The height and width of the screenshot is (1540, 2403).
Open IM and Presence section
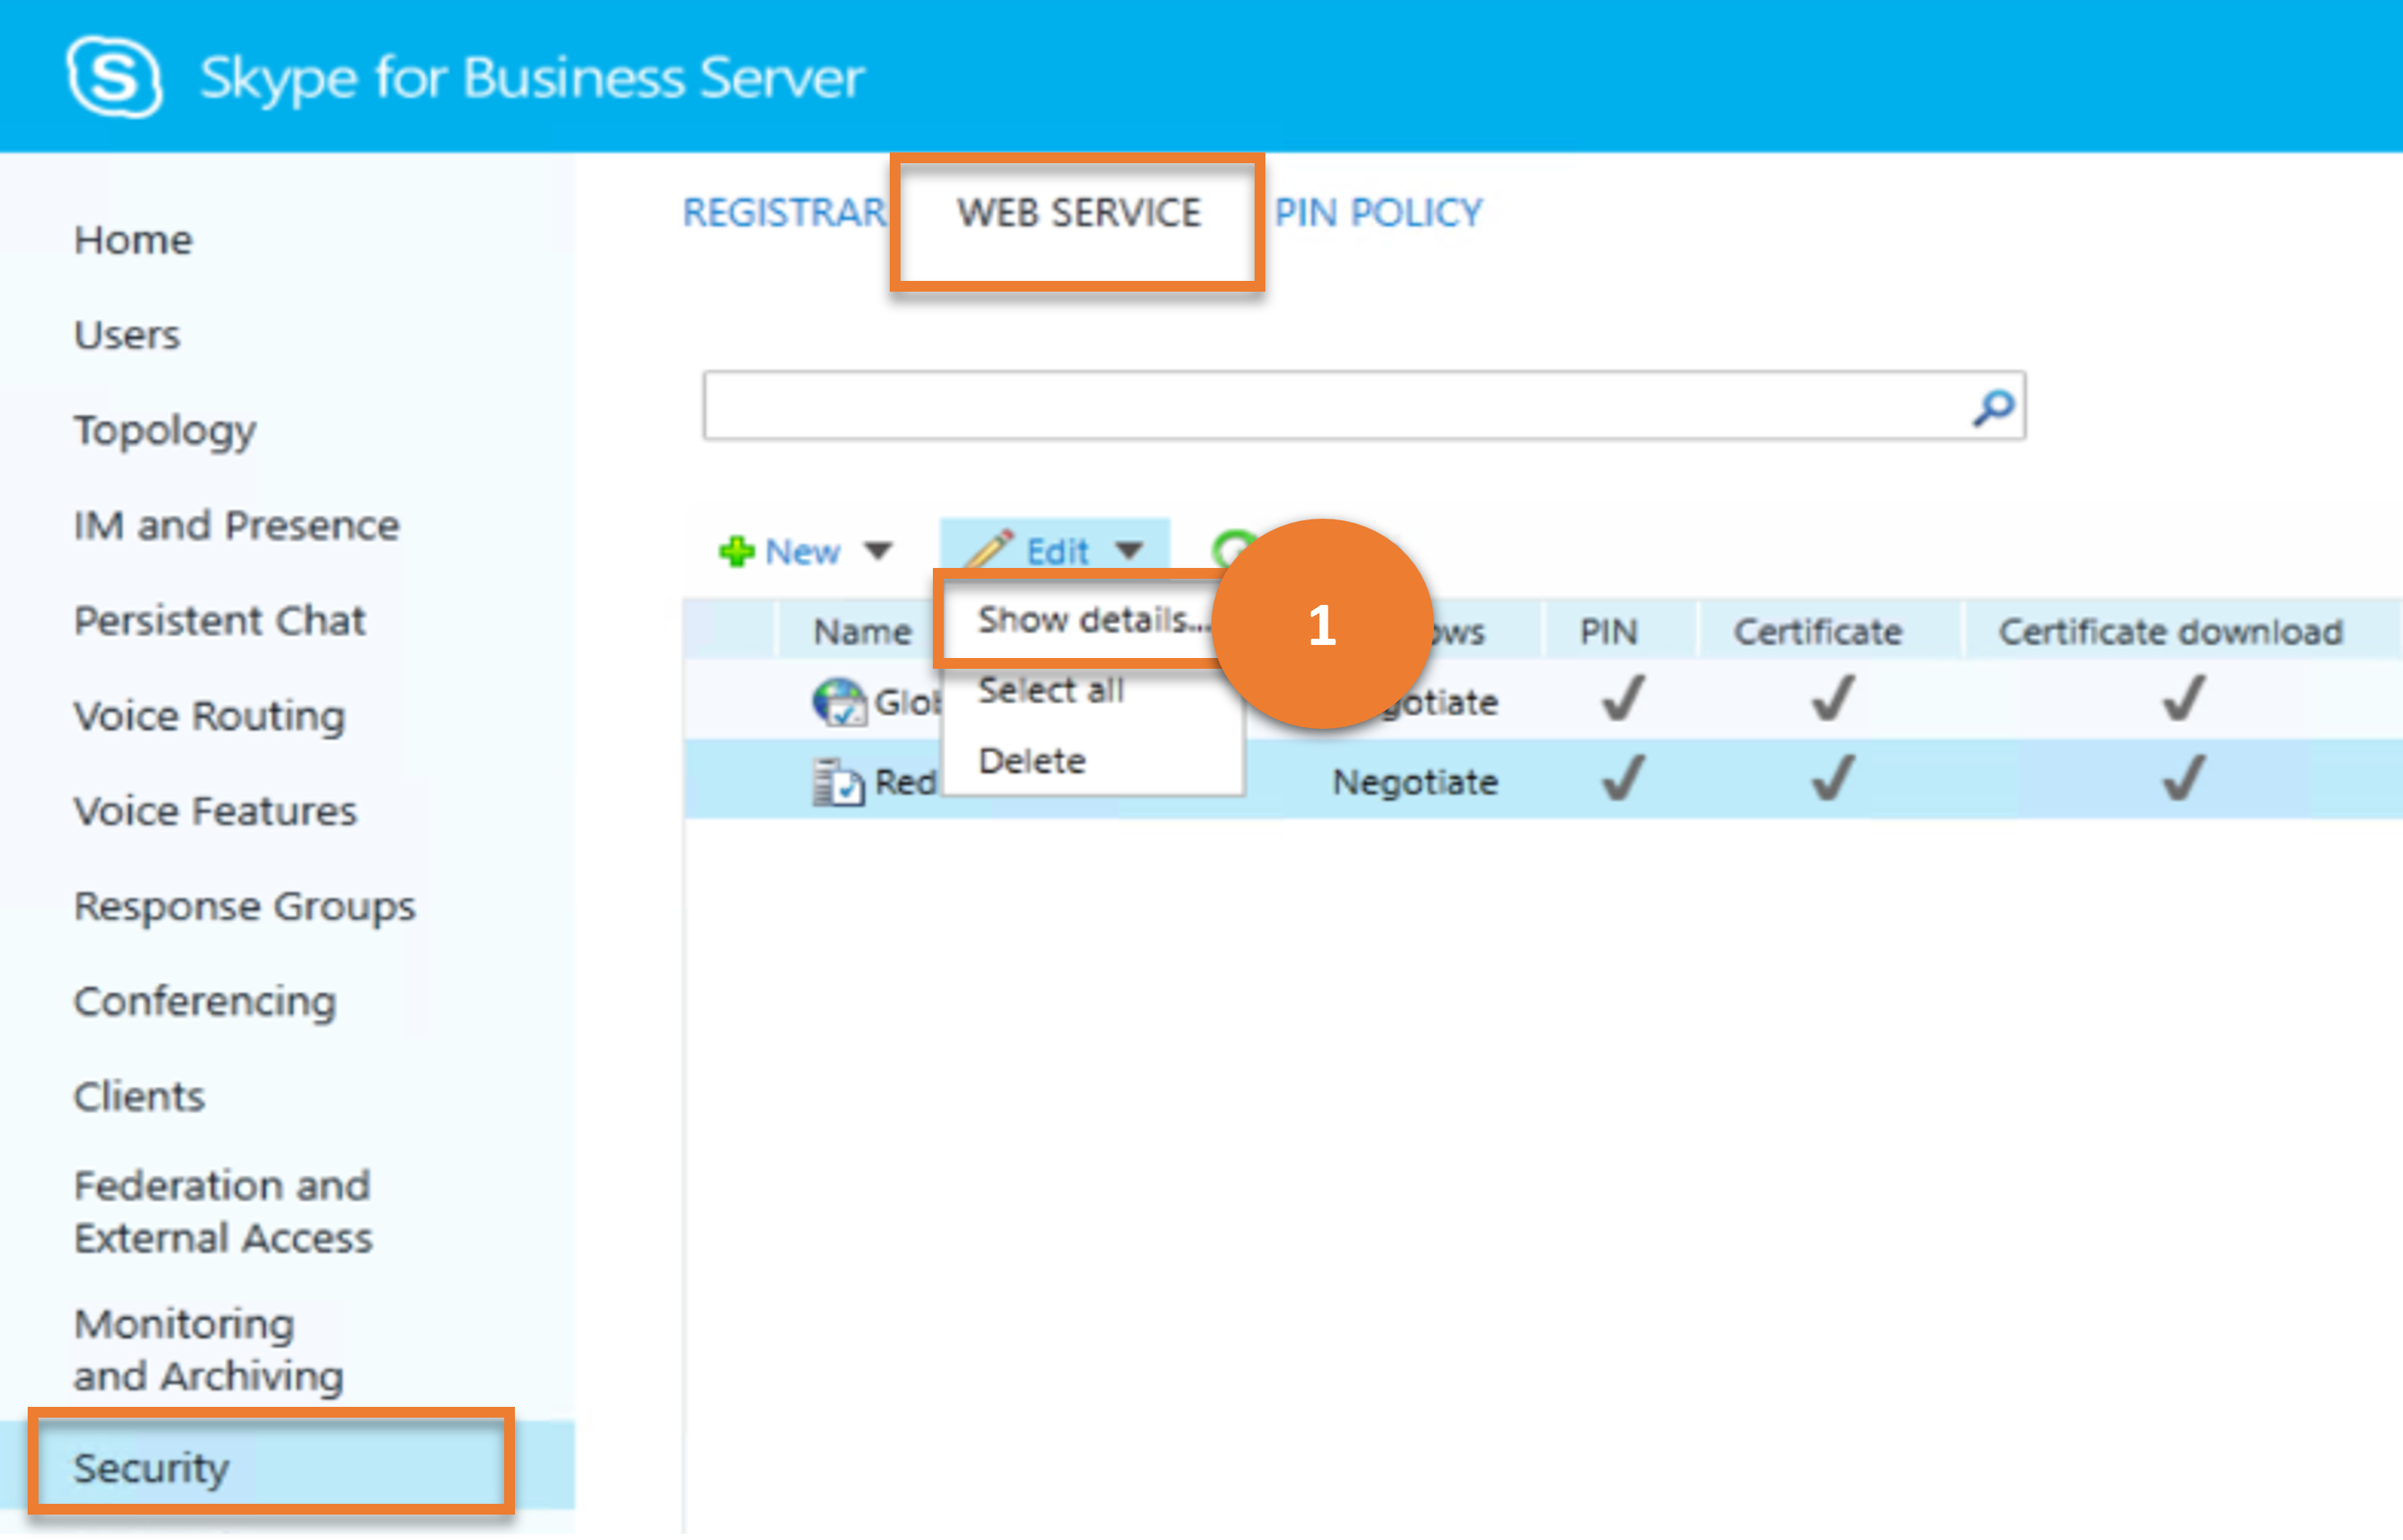(x=237, y=526)
